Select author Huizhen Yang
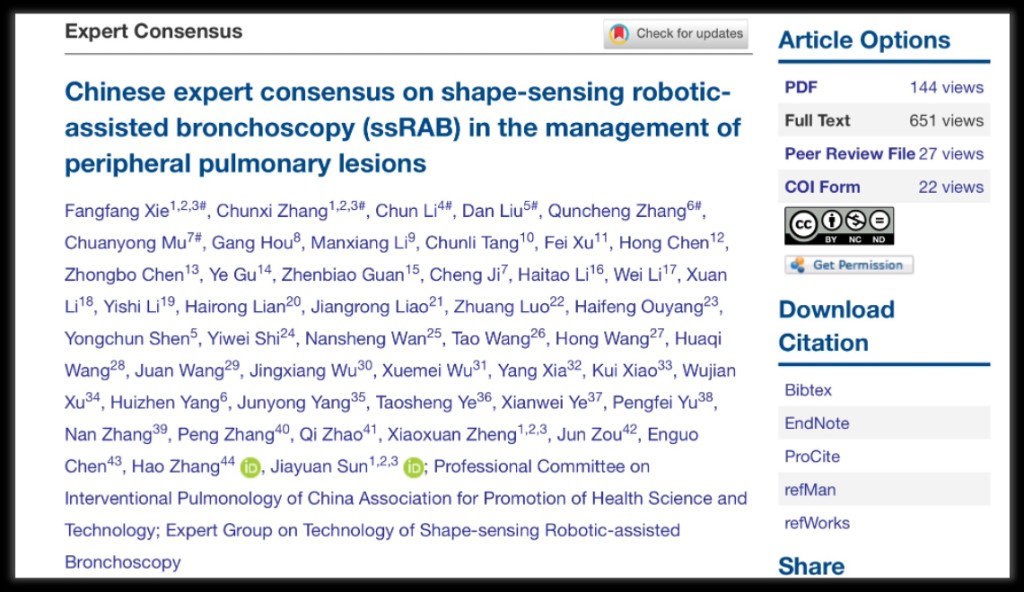Screen dimensions: 1024x592 pyautogui.click(x=165, y=403)
